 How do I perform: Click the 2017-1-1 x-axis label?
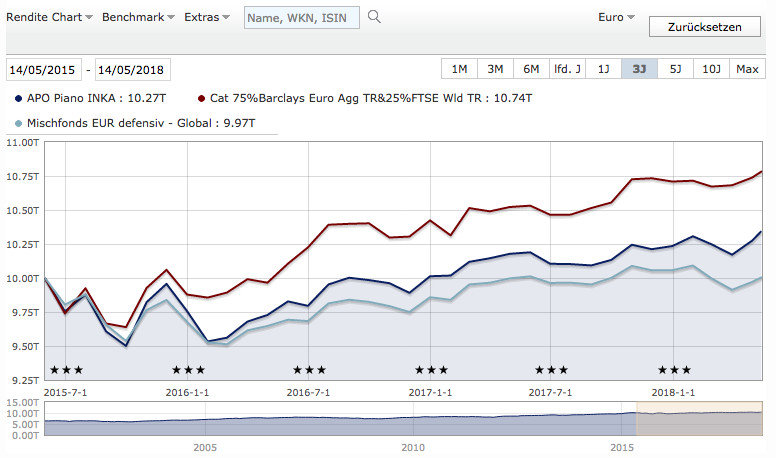click(430, 393)
